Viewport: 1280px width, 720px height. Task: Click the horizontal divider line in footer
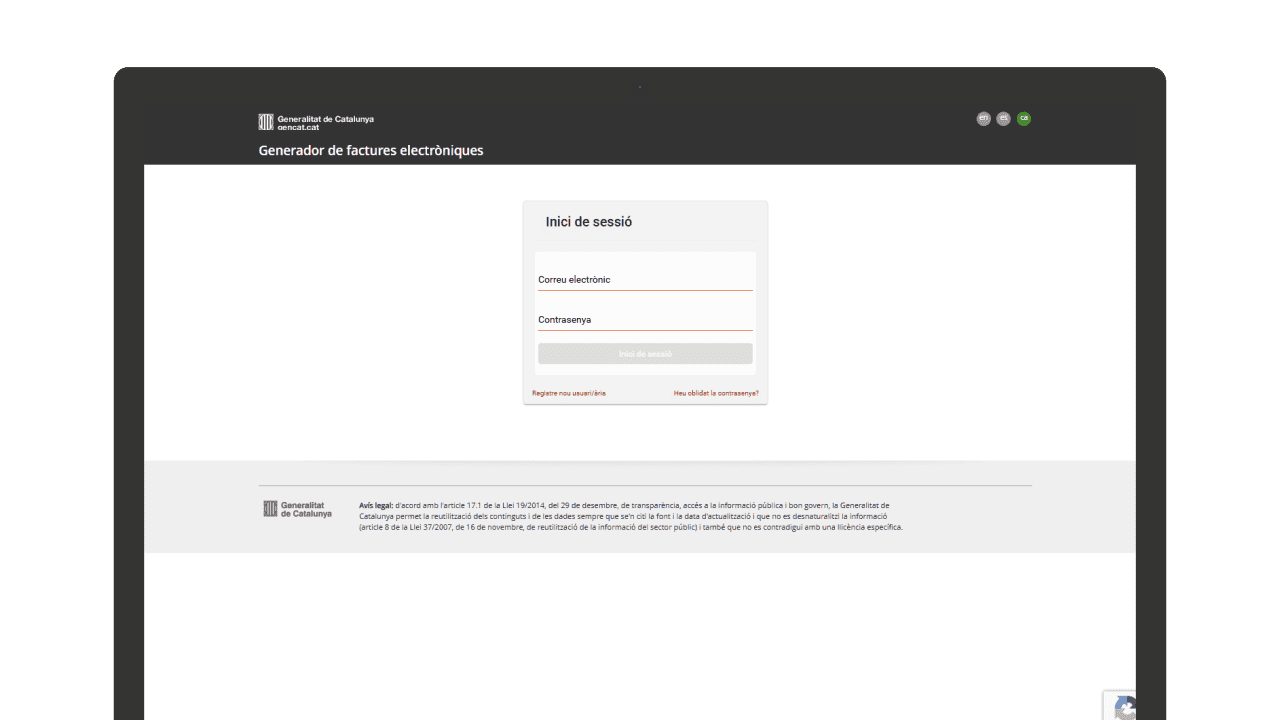pyautogui.click(x=645, y=486)
